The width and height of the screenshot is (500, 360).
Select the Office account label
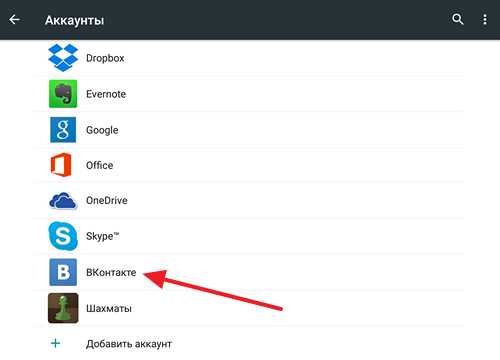(99, 165)
